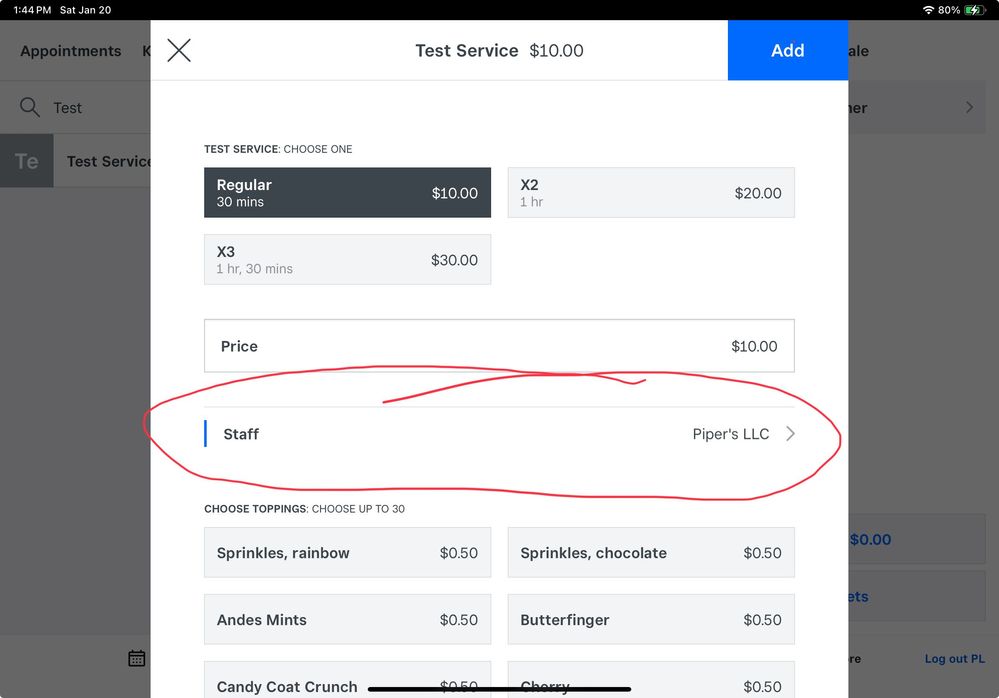
Task: Expand the customer row chevron at right
Action: click(969, 107)
